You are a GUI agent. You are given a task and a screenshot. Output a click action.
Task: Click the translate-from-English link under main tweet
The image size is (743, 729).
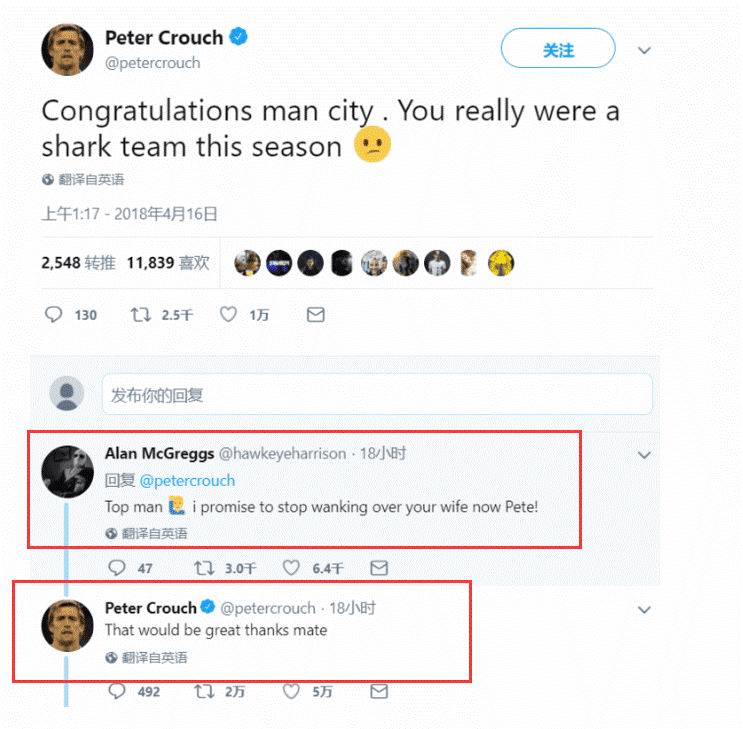(89, 180)
